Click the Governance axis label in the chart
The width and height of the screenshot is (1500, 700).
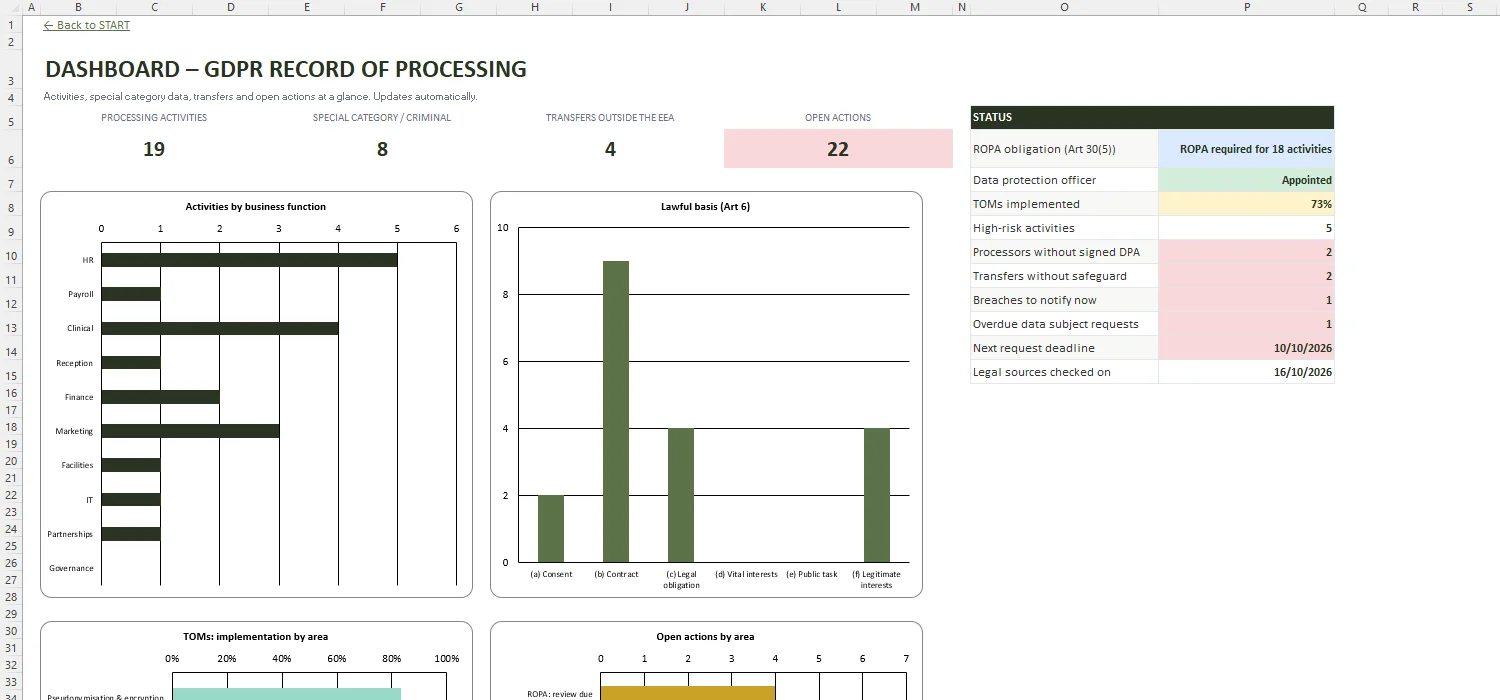[71, 568]
